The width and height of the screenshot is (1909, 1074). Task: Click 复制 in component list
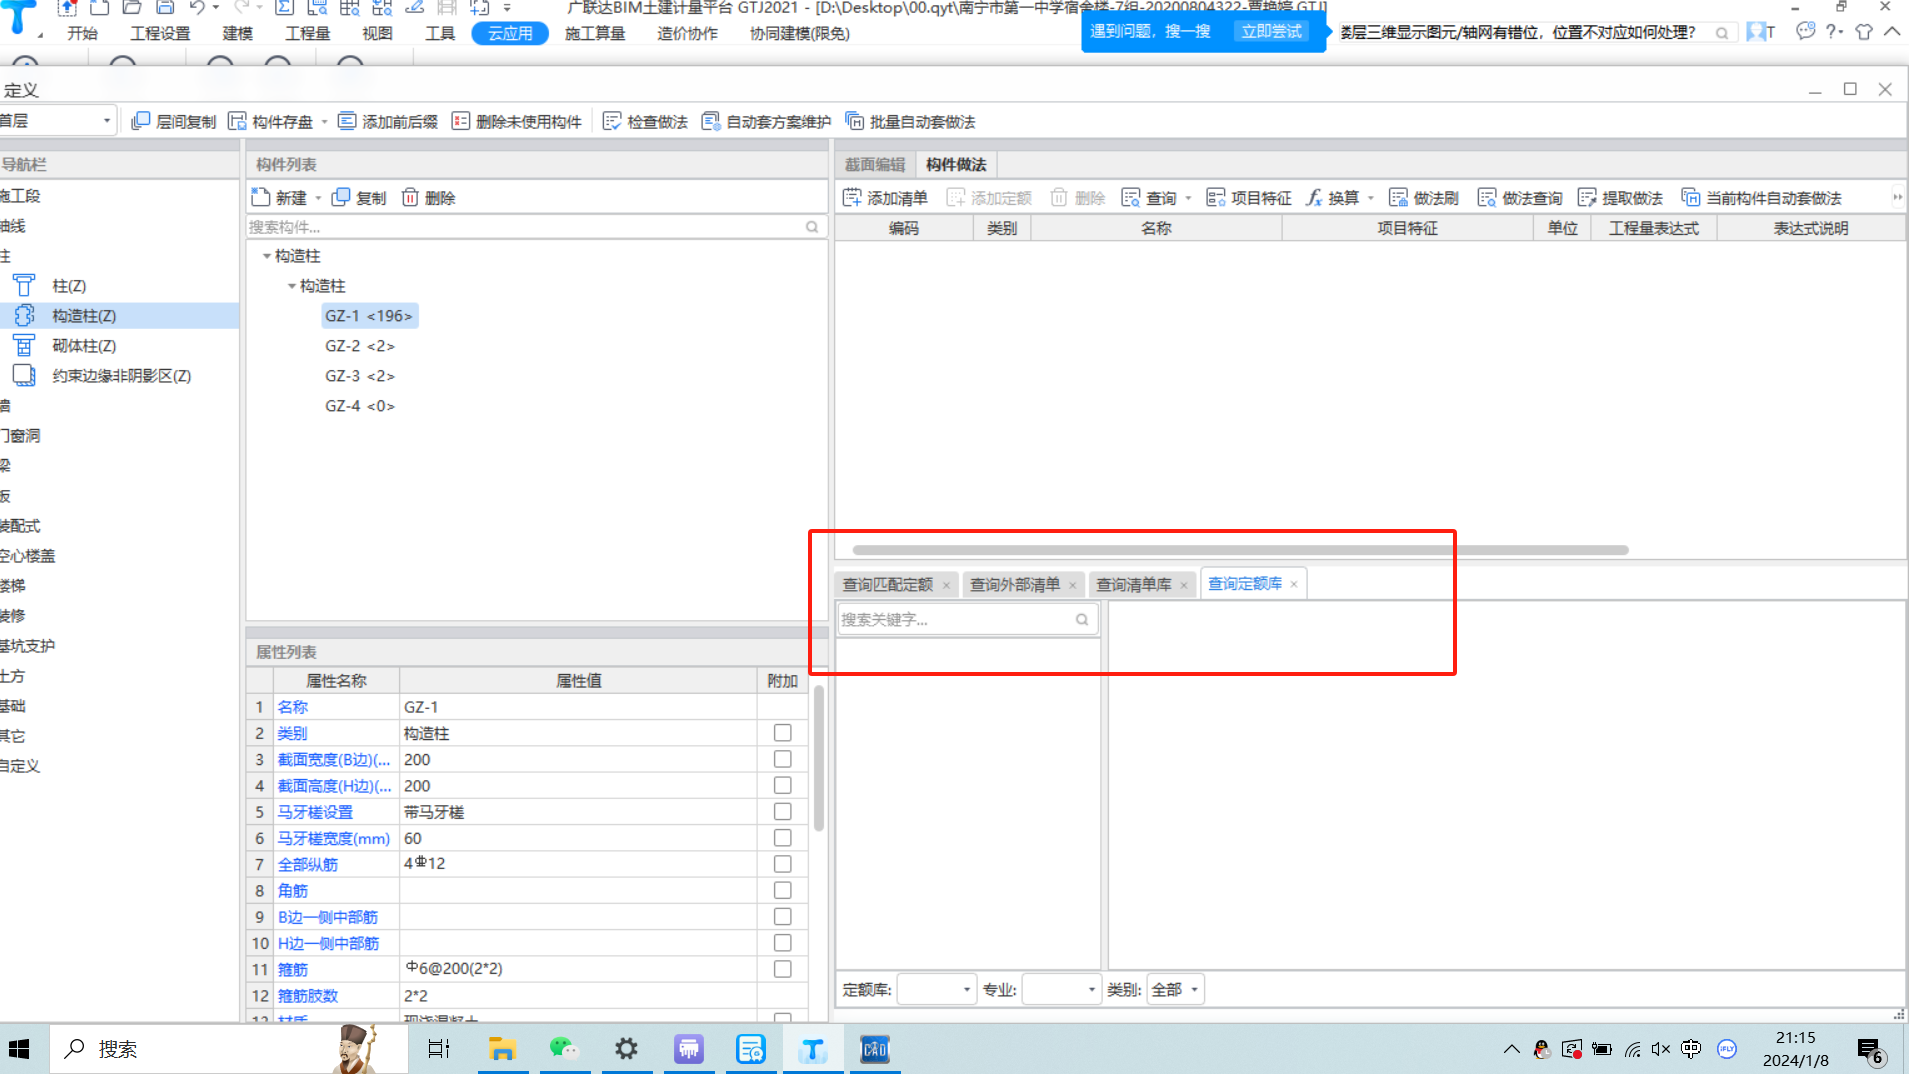coord(360,198)
